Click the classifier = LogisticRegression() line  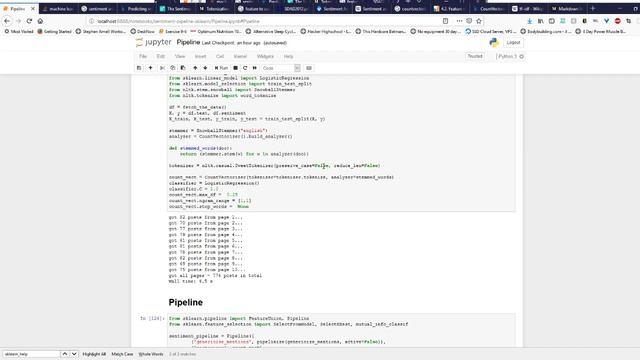214,183
